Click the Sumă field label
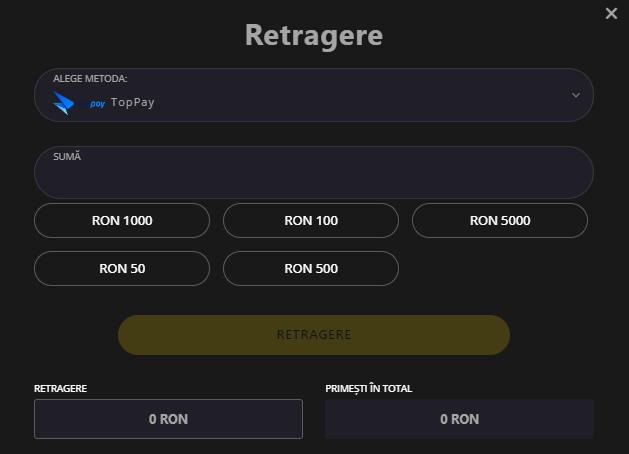This screenshot has width=629, height=454. point(67,156)
